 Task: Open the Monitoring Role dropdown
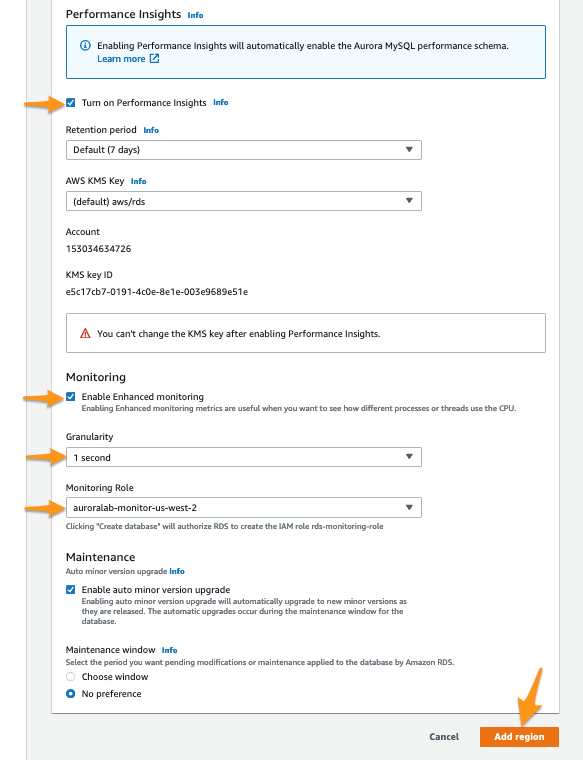244,507
